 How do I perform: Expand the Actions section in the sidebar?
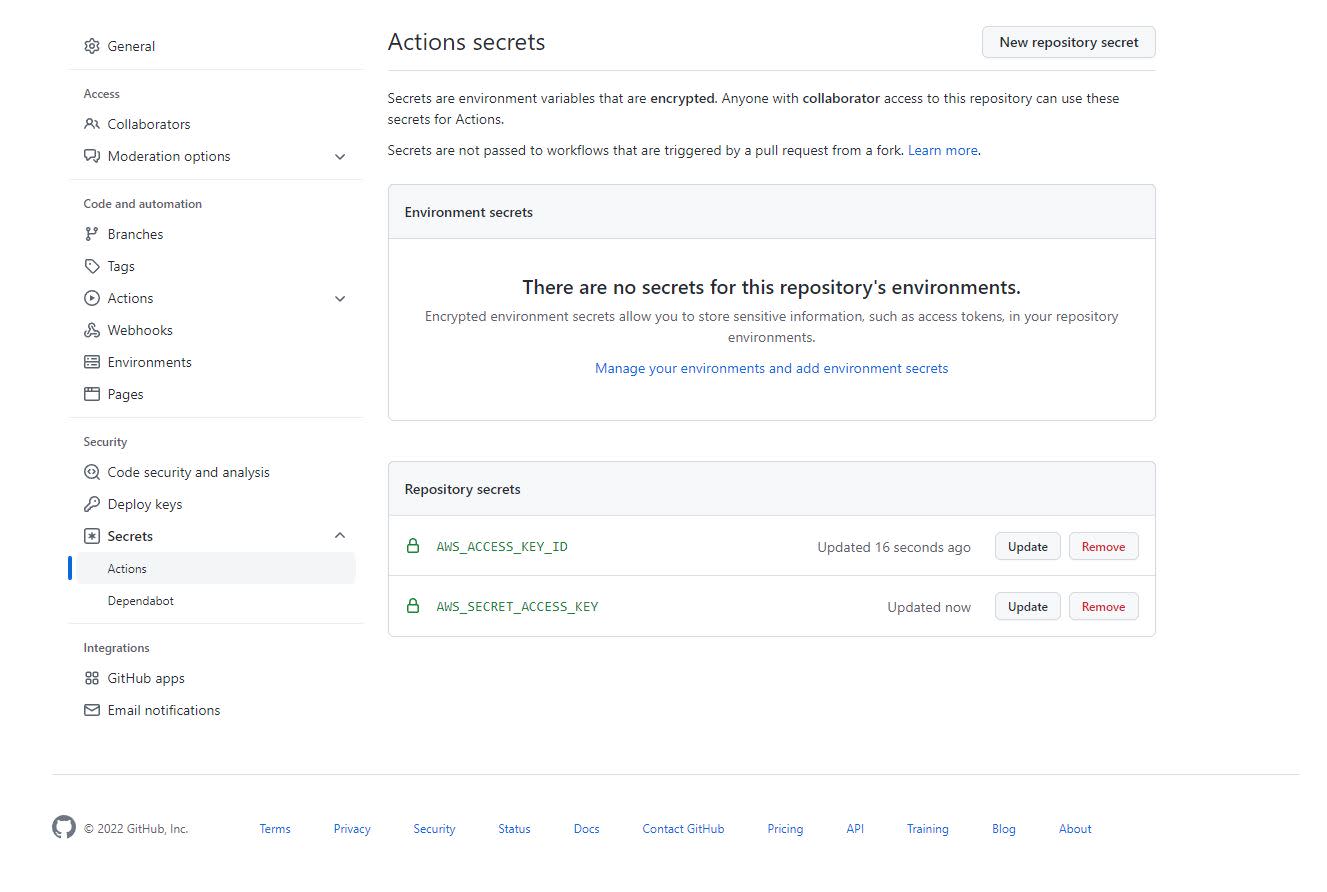[x=340, y=298]
